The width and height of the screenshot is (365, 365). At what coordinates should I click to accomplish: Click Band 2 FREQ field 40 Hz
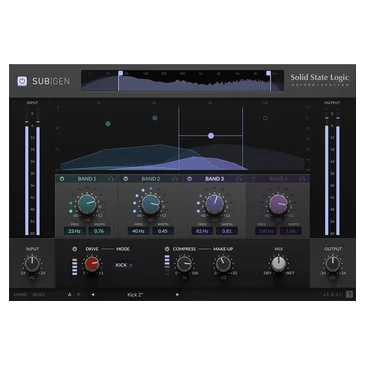pos(138,231)
